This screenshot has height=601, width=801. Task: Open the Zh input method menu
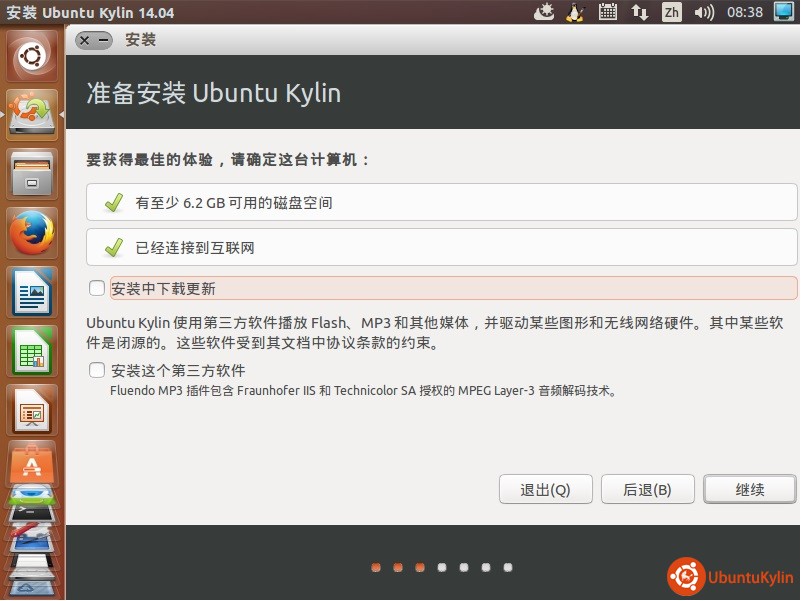point(672,12)
